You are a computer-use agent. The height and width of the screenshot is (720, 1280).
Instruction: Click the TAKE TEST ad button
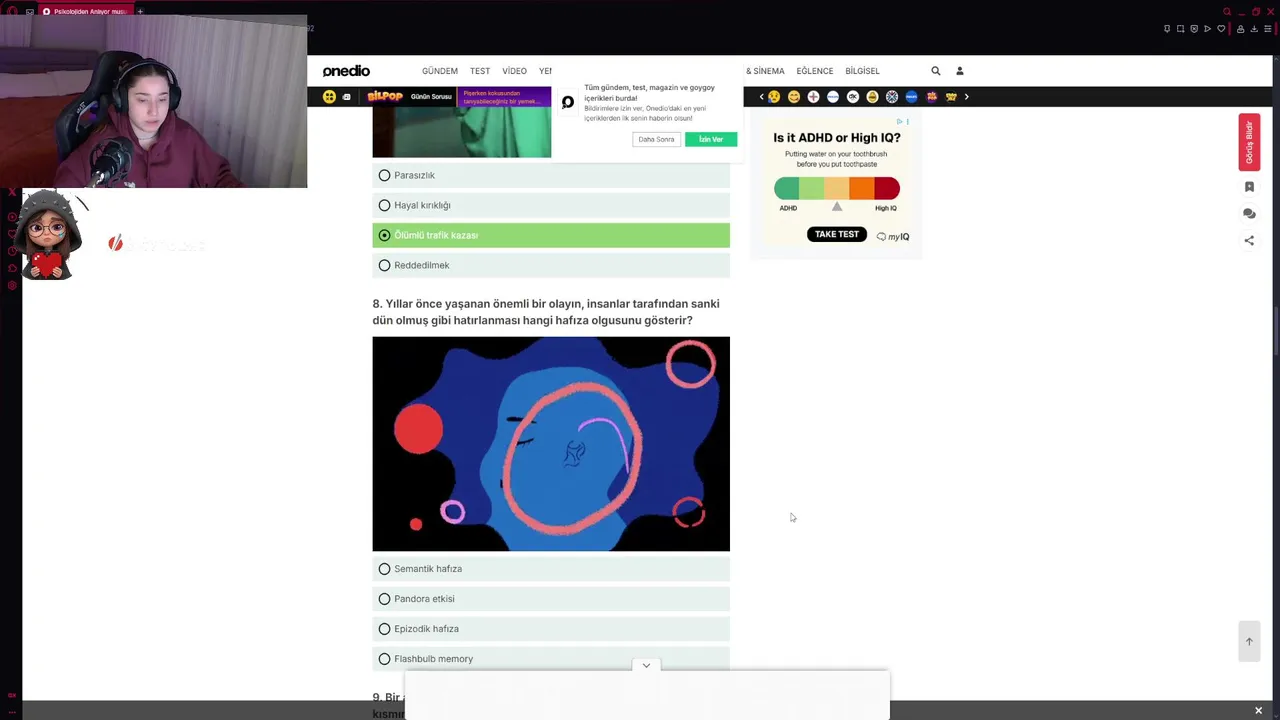pos(837,234)
